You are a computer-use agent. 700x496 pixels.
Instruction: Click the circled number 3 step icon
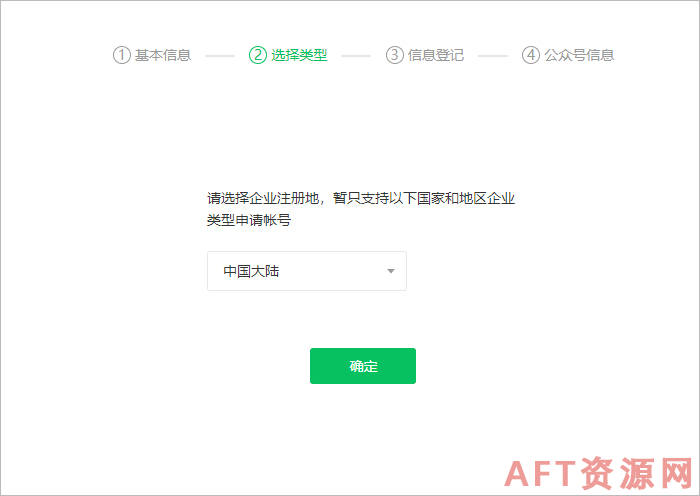(x=395, y=55)
